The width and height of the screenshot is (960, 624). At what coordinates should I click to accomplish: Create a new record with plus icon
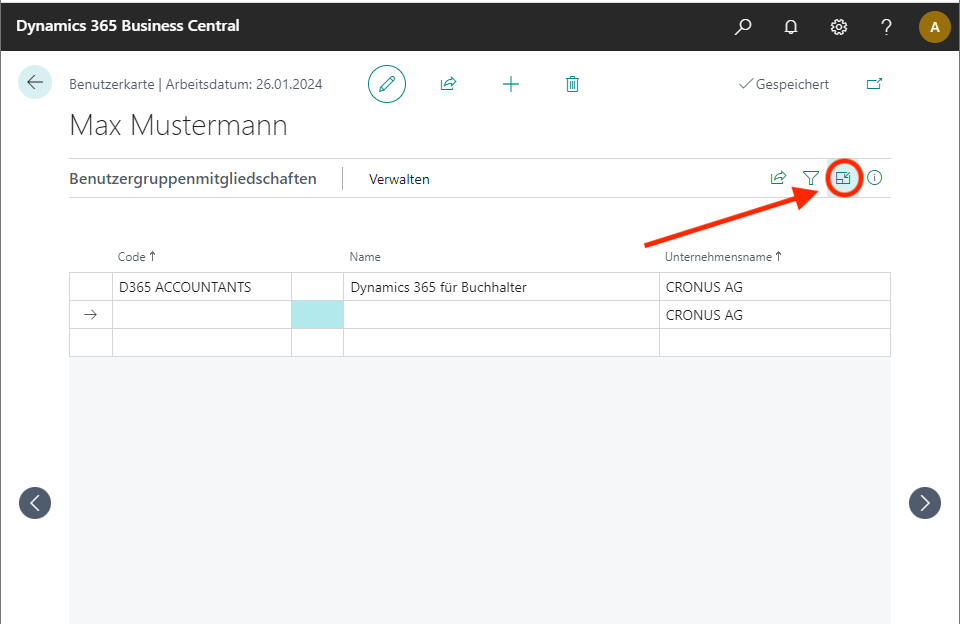pos(511,84)
